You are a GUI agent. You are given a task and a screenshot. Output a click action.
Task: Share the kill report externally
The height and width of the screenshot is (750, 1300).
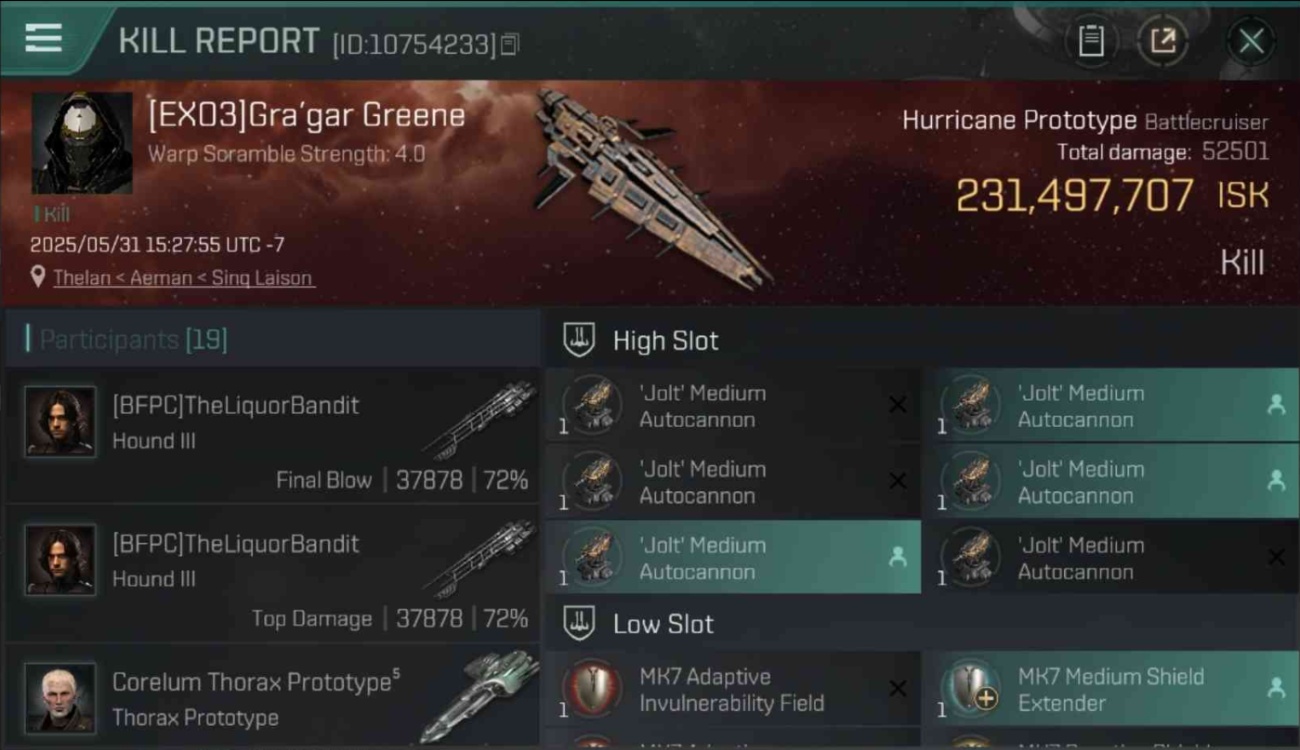tap(1162, 41)
